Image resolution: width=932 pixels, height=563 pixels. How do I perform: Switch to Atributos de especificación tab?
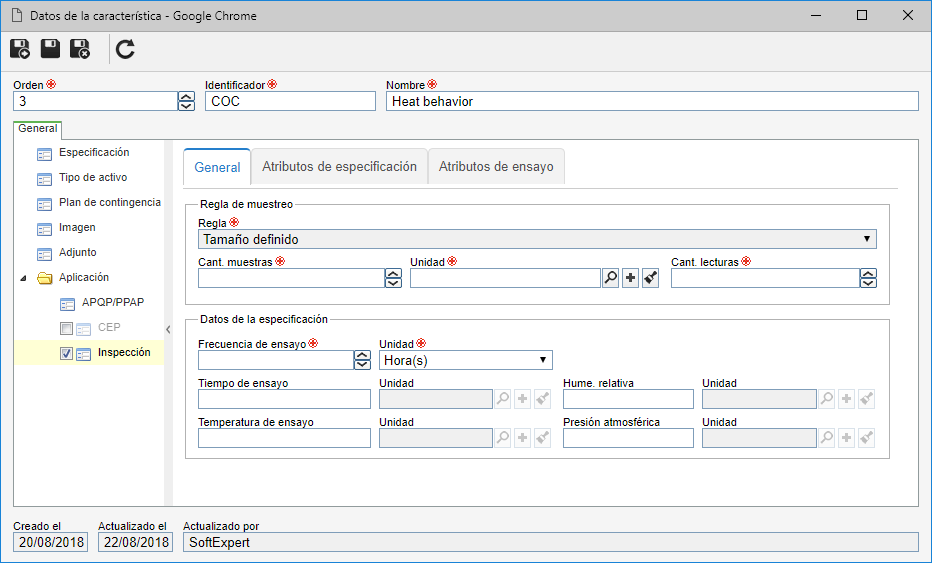click(x=339, y=166)
